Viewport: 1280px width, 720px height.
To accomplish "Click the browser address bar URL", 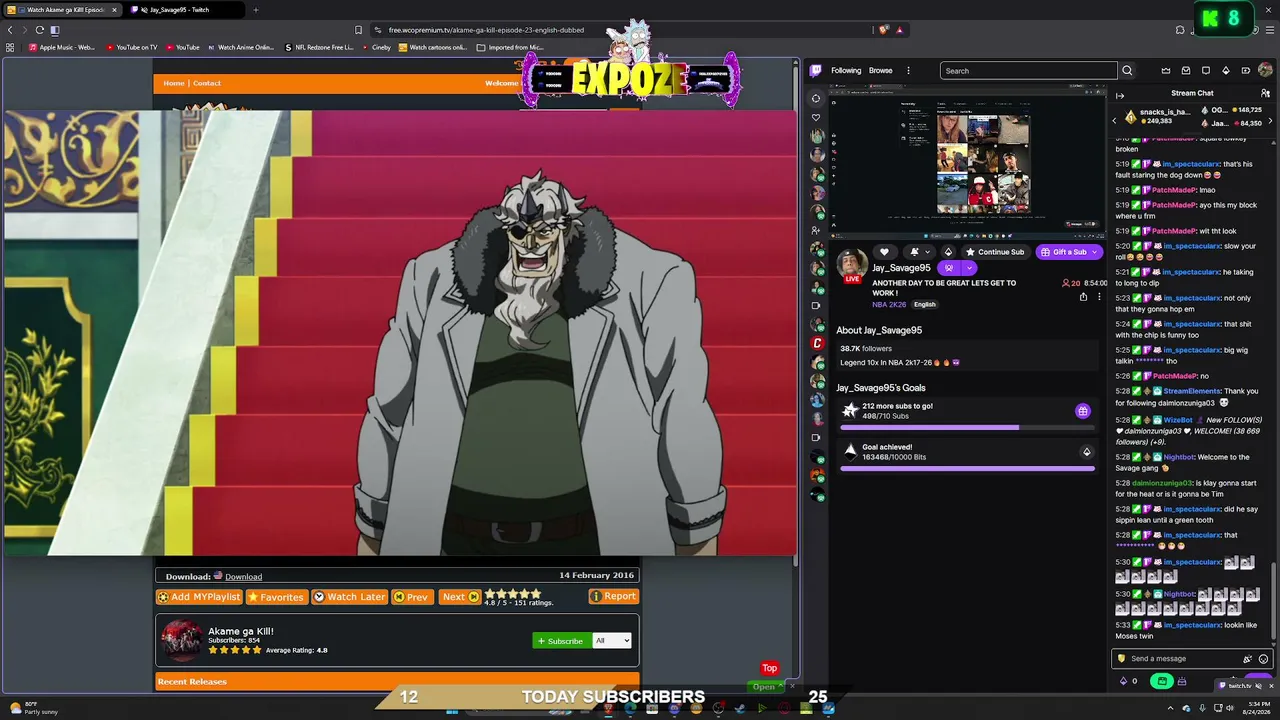I will (x=486, y=30).
